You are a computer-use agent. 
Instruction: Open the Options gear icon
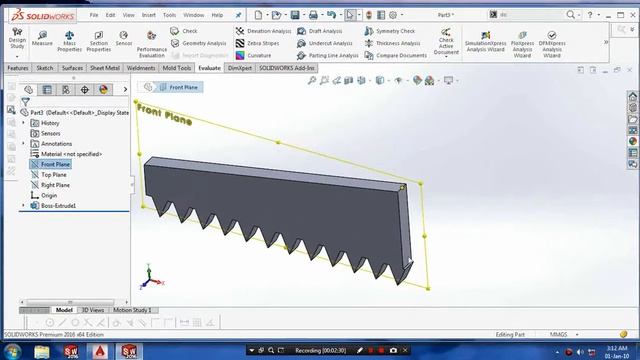tap(393, 15)
